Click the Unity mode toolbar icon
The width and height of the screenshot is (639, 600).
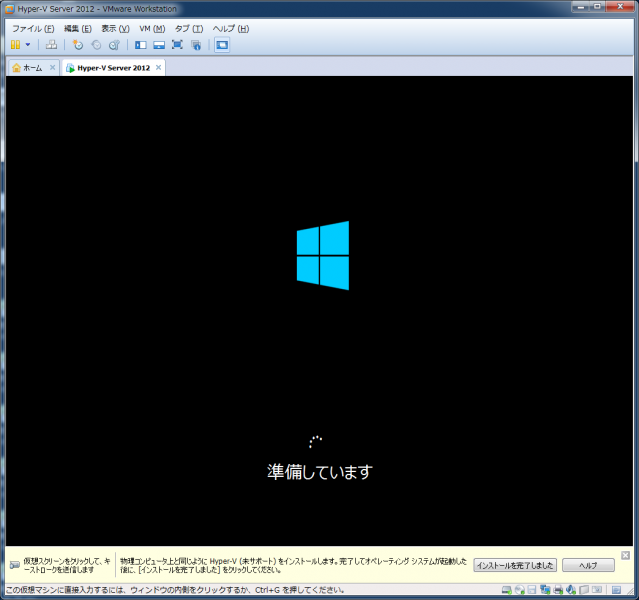click(x=196, y=44)
